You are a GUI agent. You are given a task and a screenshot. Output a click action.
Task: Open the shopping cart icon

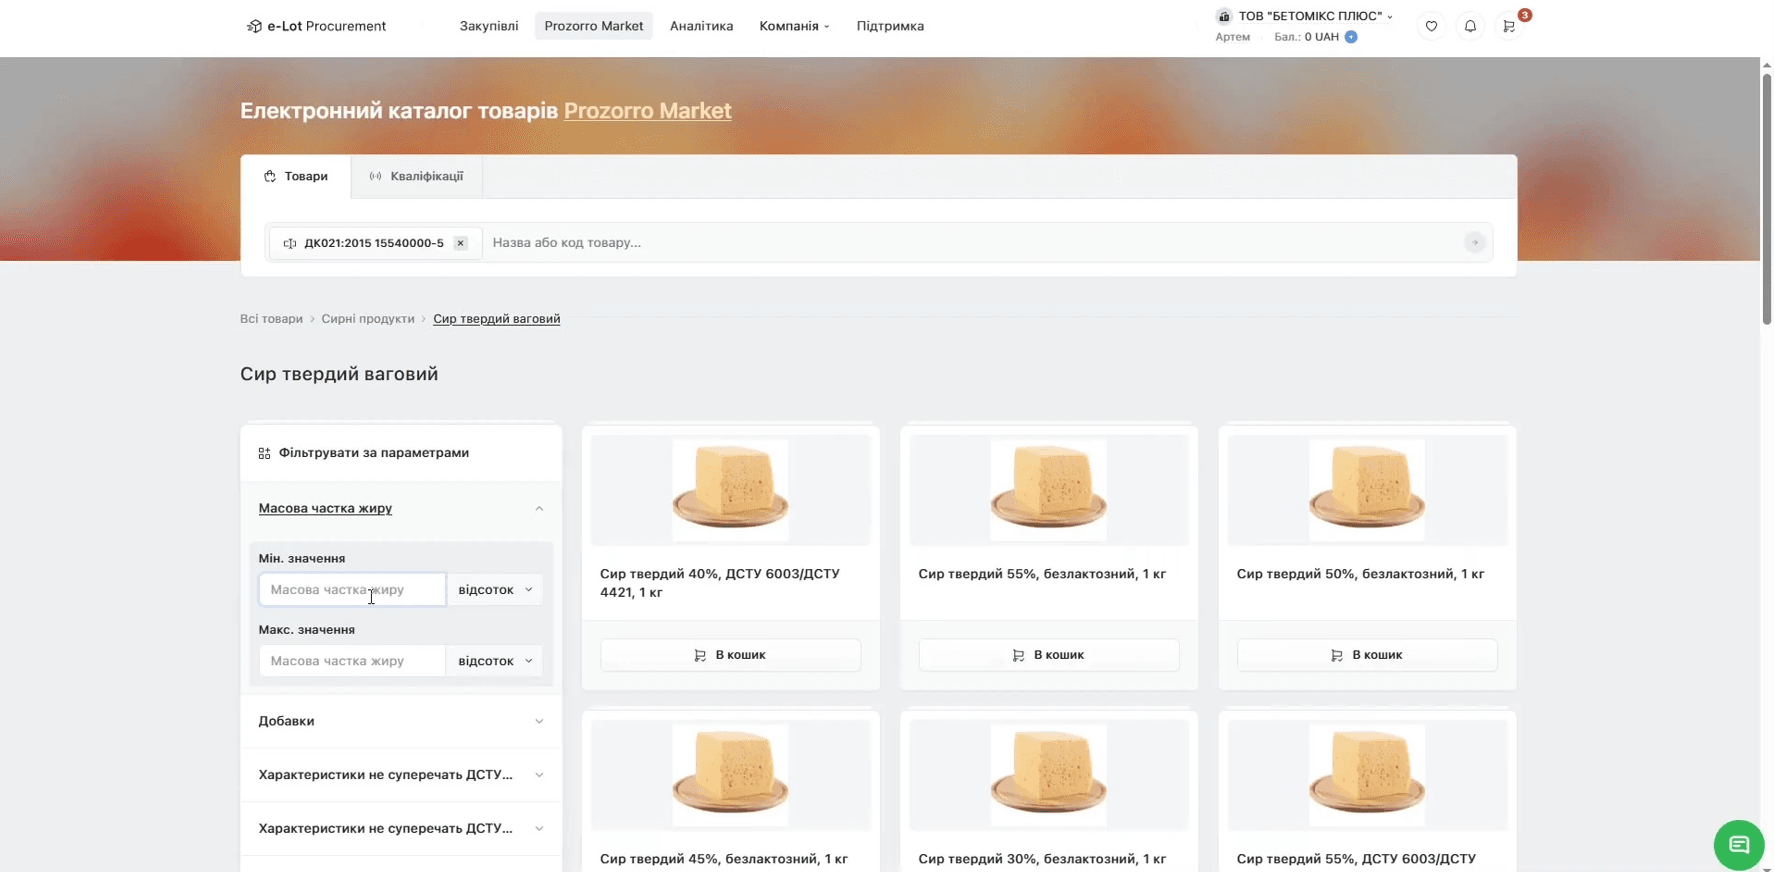pyautogui.click(x=1509, y=26)
